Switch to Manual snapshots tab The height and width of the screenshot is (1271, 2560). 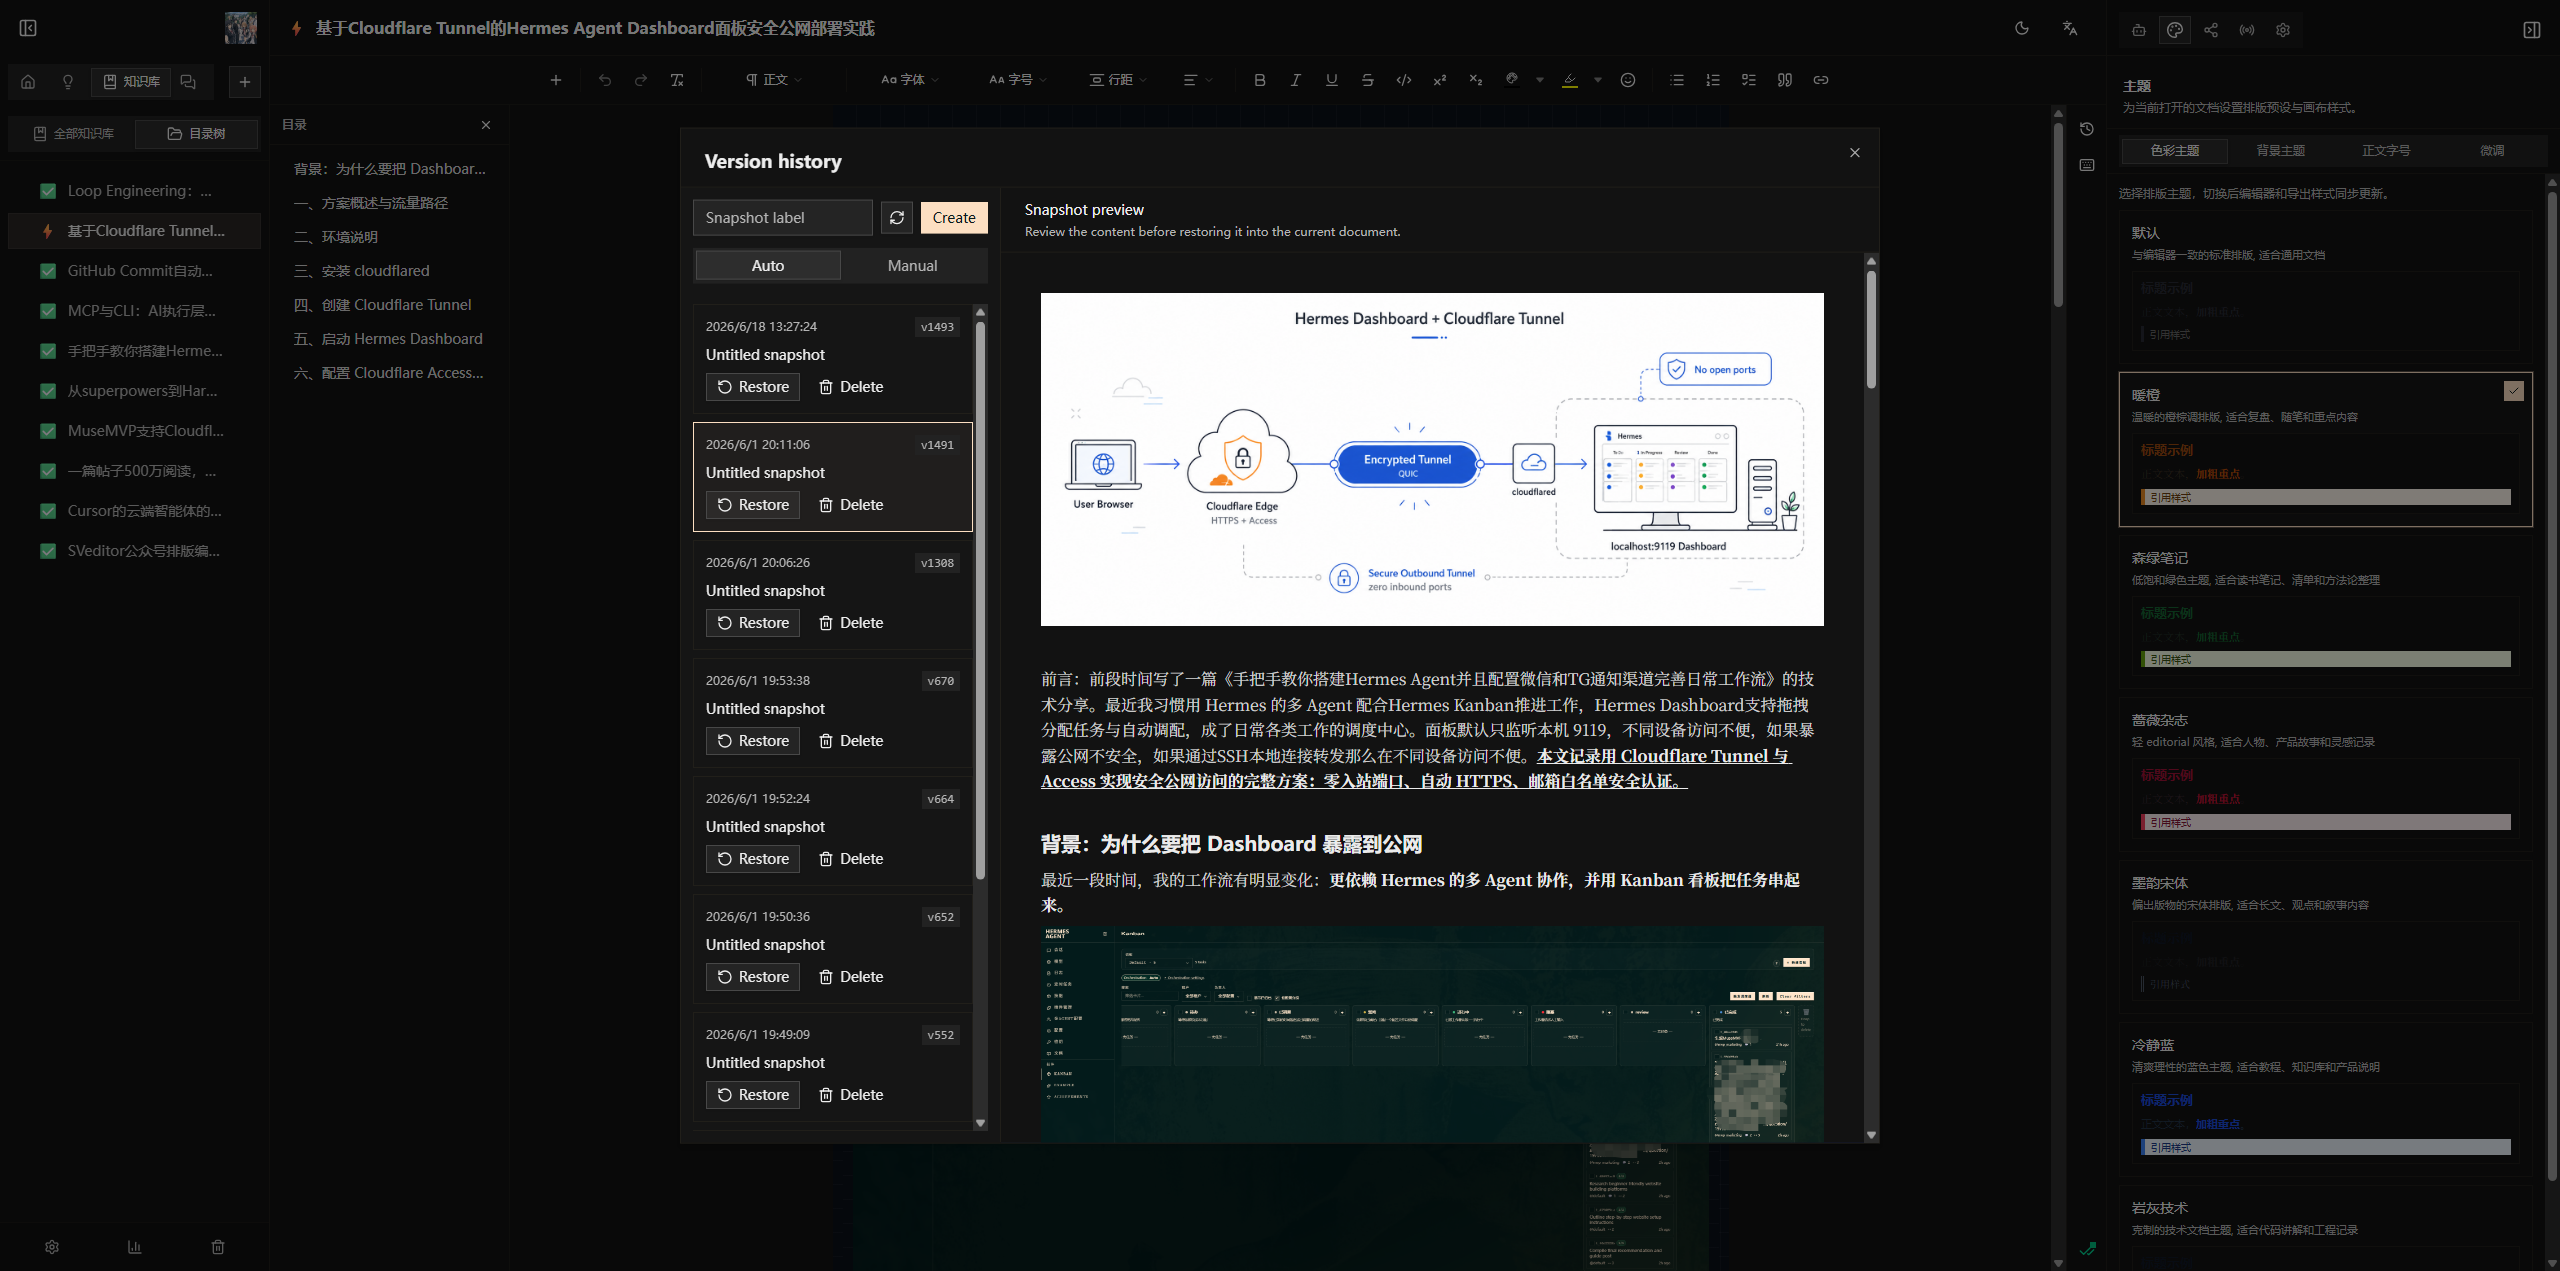pyautogui.click(x=912, y=265)
